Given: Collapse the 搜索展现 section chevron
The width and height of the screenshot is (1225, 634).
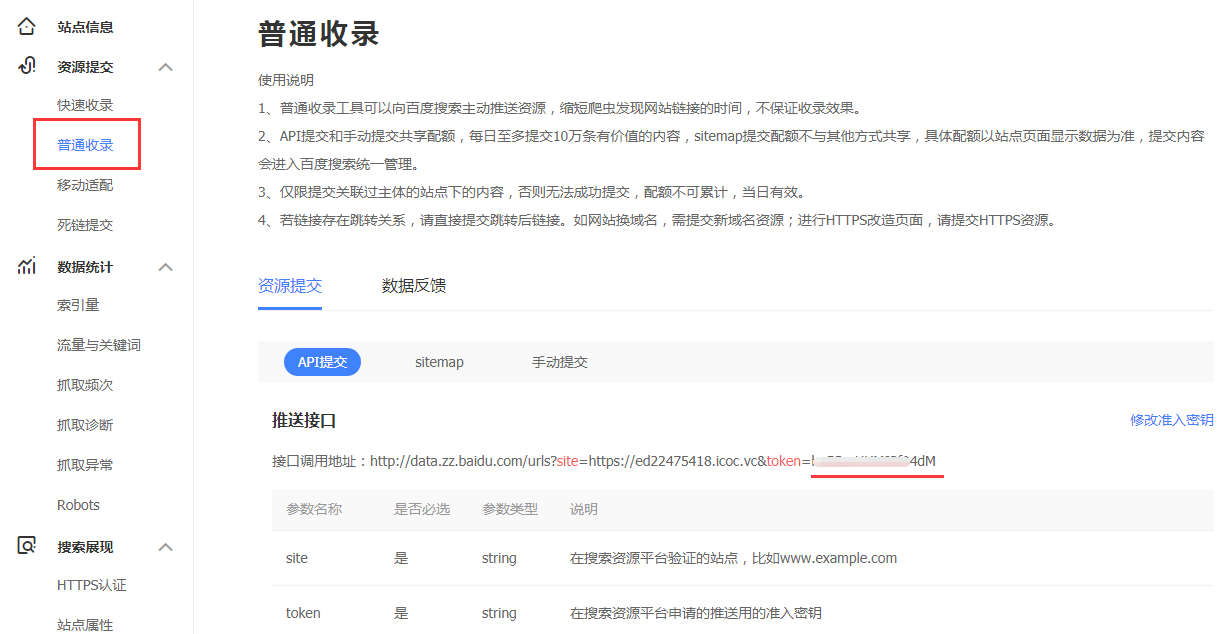Looking at the screenshot, I should pos(166,547).
